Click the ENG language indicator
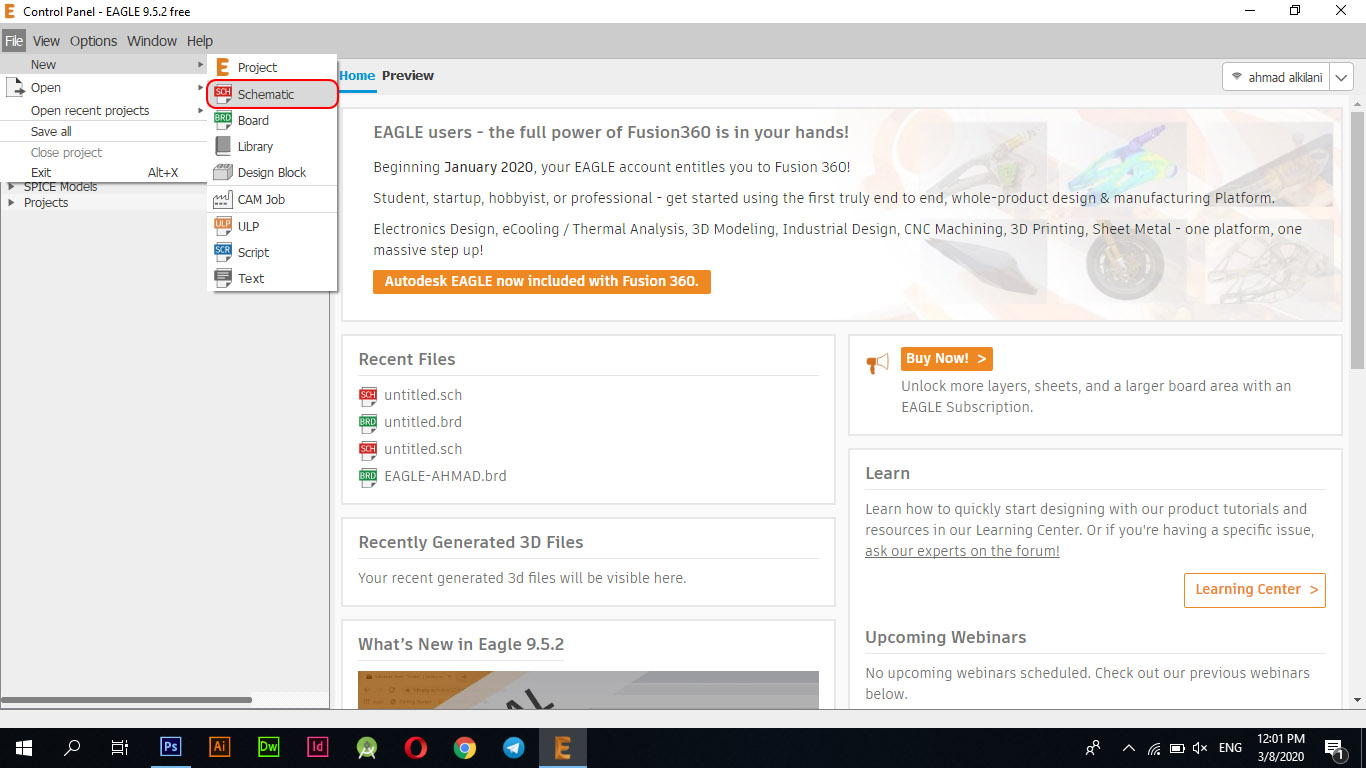 (x=1230, y=747)
